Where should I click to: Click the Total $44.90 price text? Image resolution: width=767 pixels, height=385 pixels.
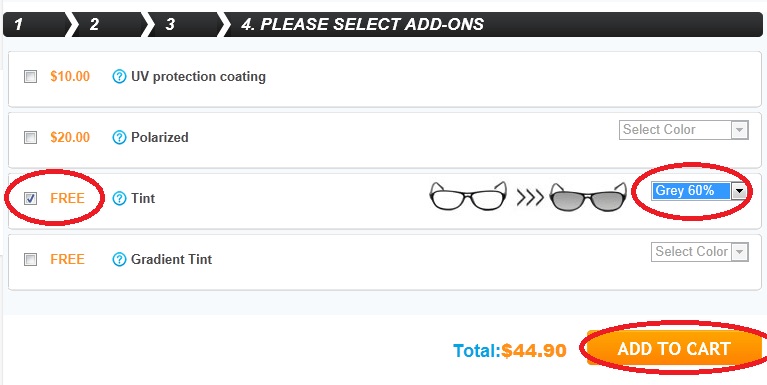[510, 350]
